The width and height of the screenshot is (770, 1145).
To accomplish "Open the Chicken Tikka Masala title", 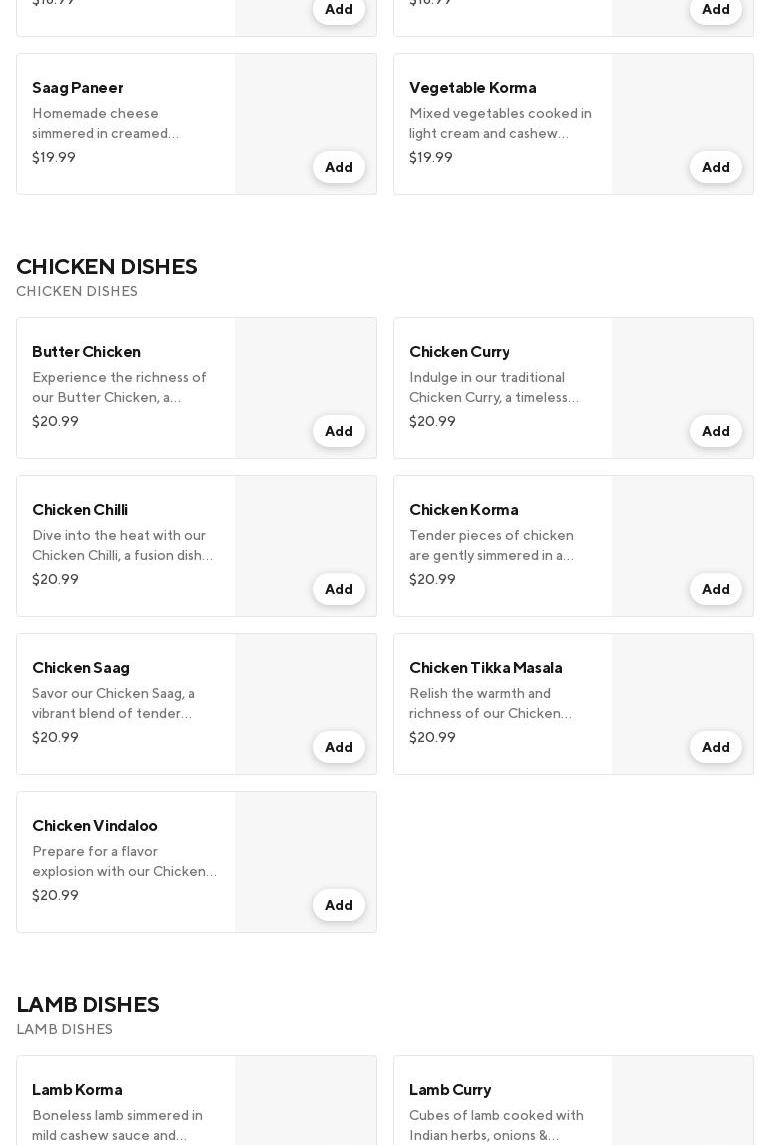I will point(485,667).
